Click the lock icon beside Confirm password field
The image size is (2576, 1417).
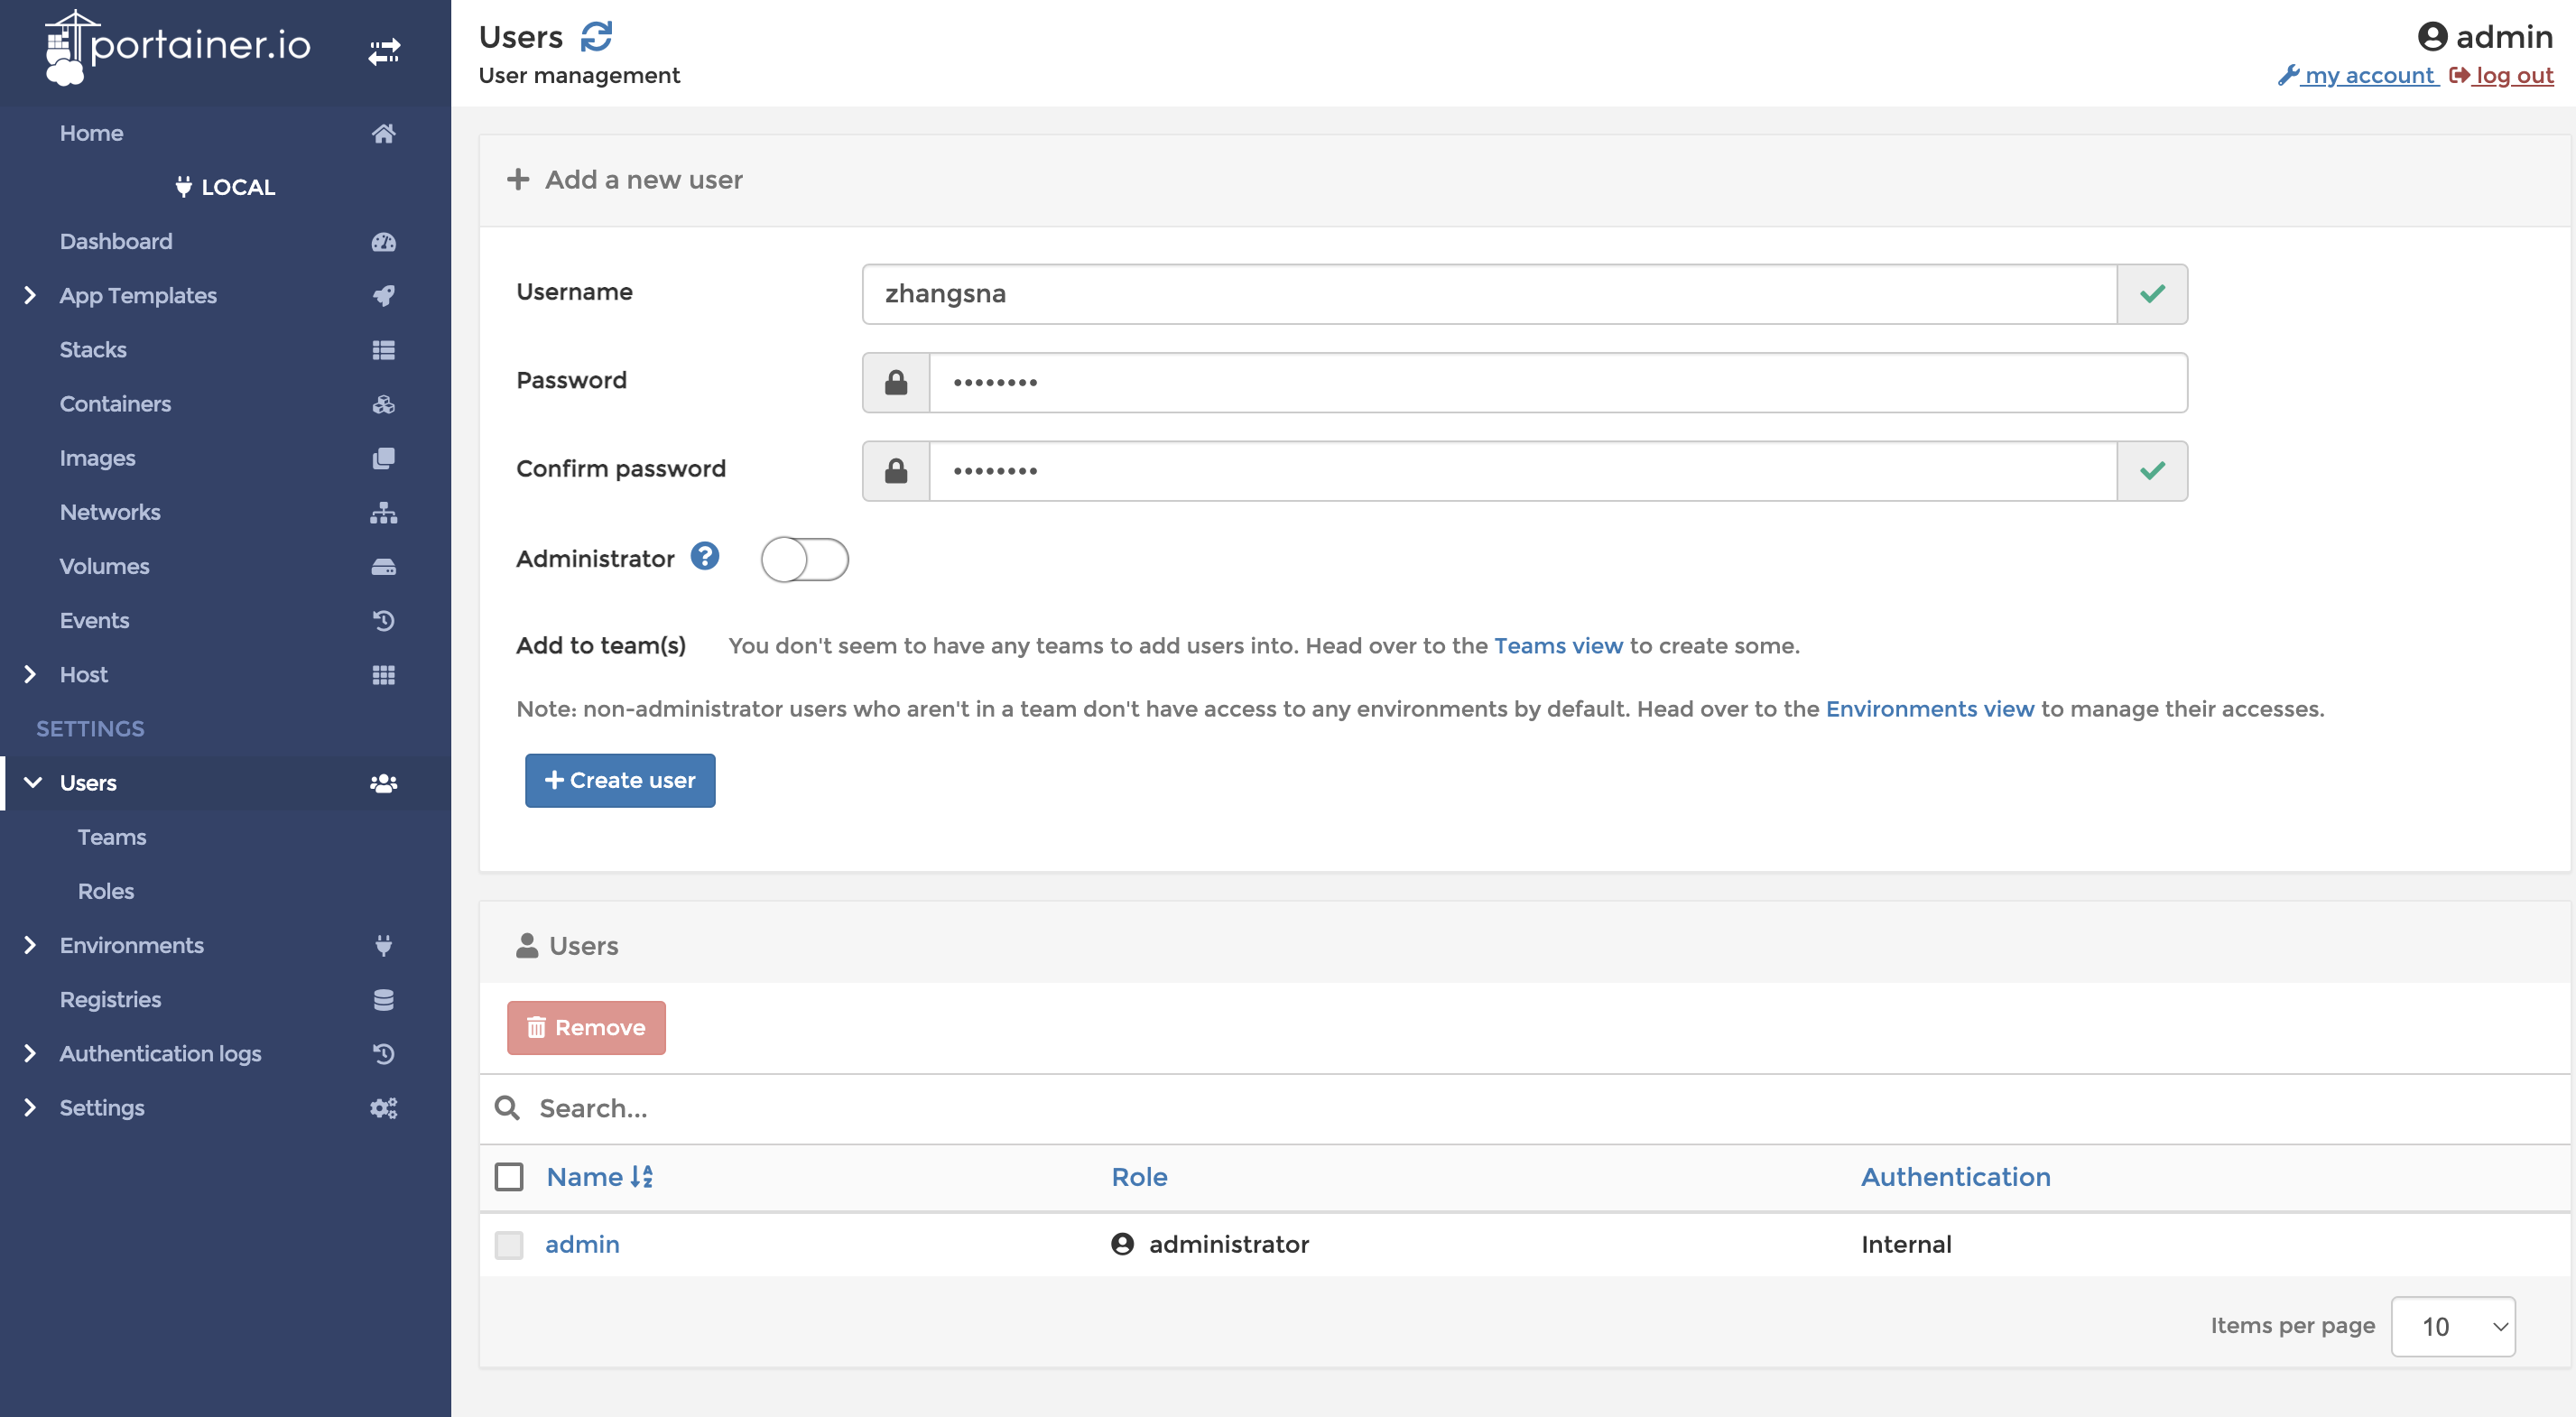(x=896, y=471)
